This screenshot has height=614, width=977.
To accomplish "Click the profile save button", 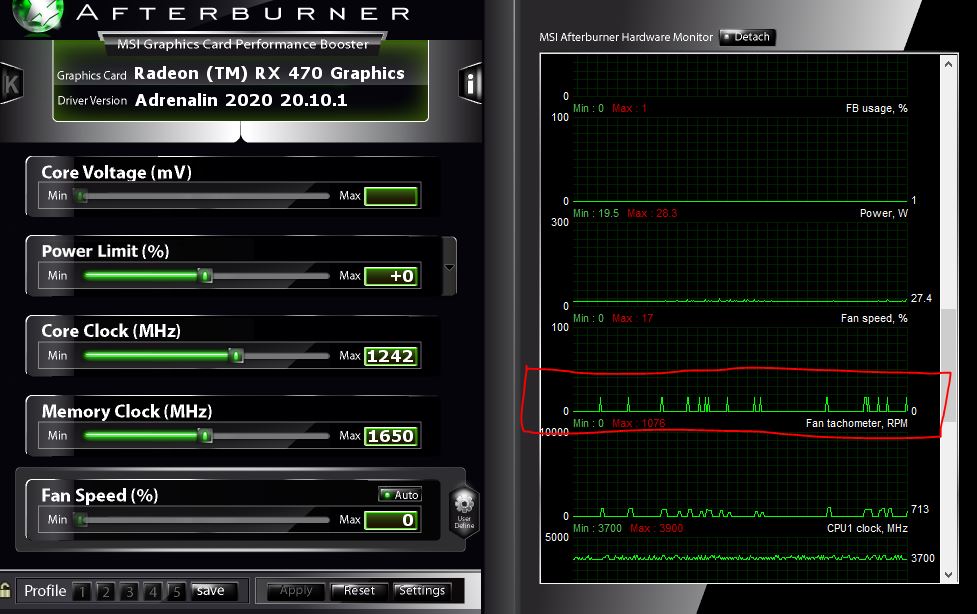I will [214, 591].
